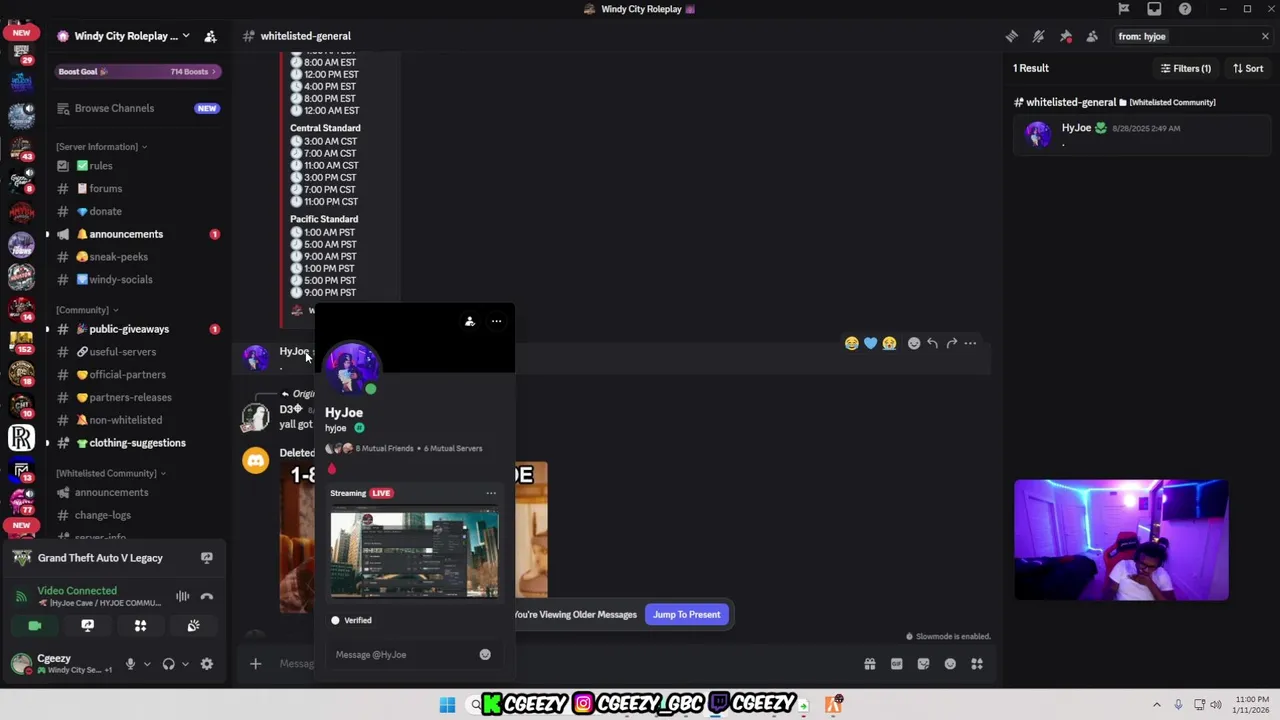The height and width of the screenshot is (720, 1280).
Task: Toggle the camera button in voice panel
Action: coord(35,626)
